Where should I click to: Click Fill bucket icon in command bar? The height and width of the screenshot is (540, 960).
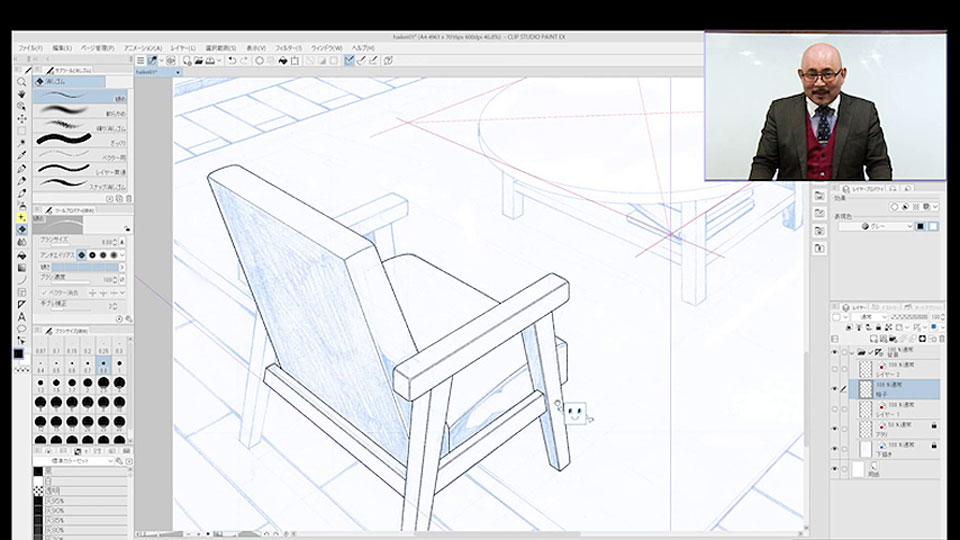[283, 61]
